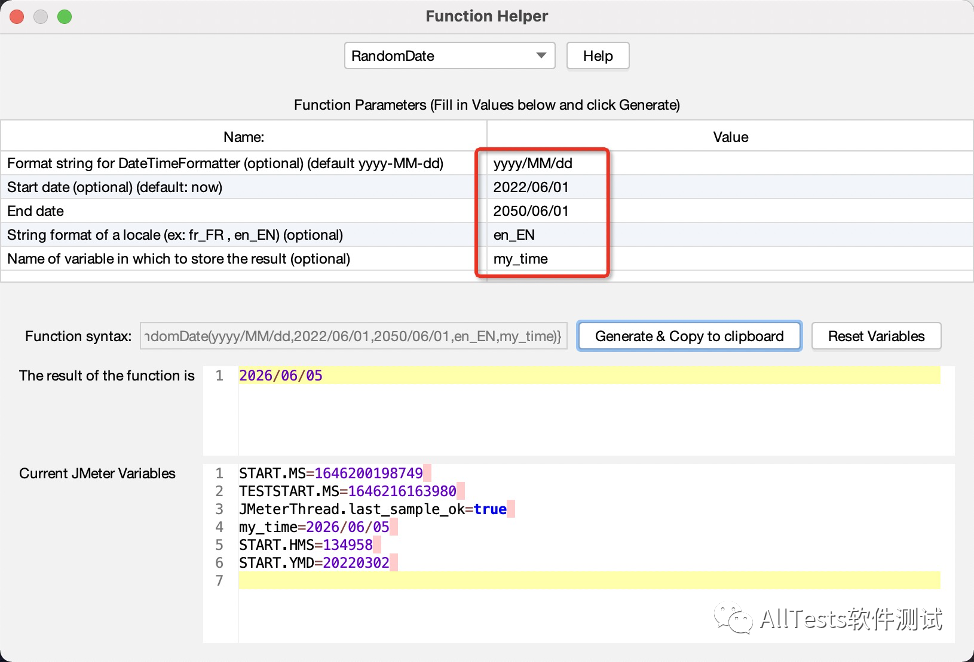Viewport: 974px width, 662px height.
Task: Click the result line 2026/06/05
Action: pos(589,375)
